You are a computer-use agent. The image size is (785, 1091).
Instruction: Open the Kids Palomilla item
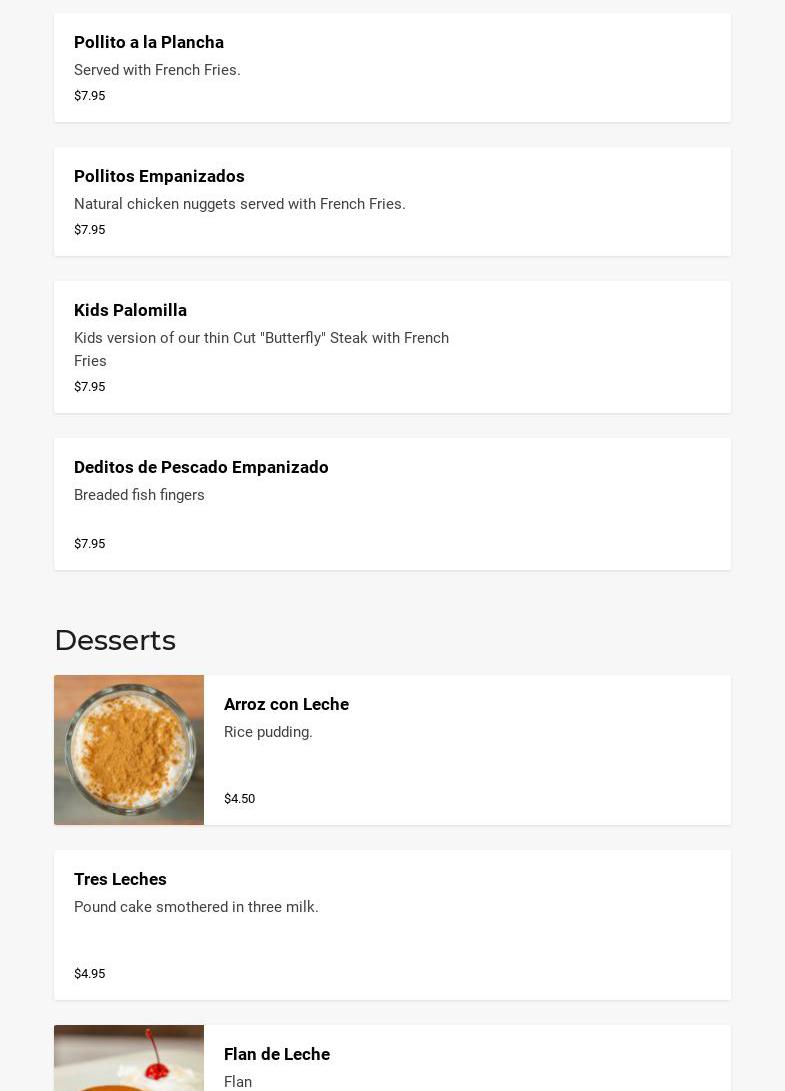[130, 310]
